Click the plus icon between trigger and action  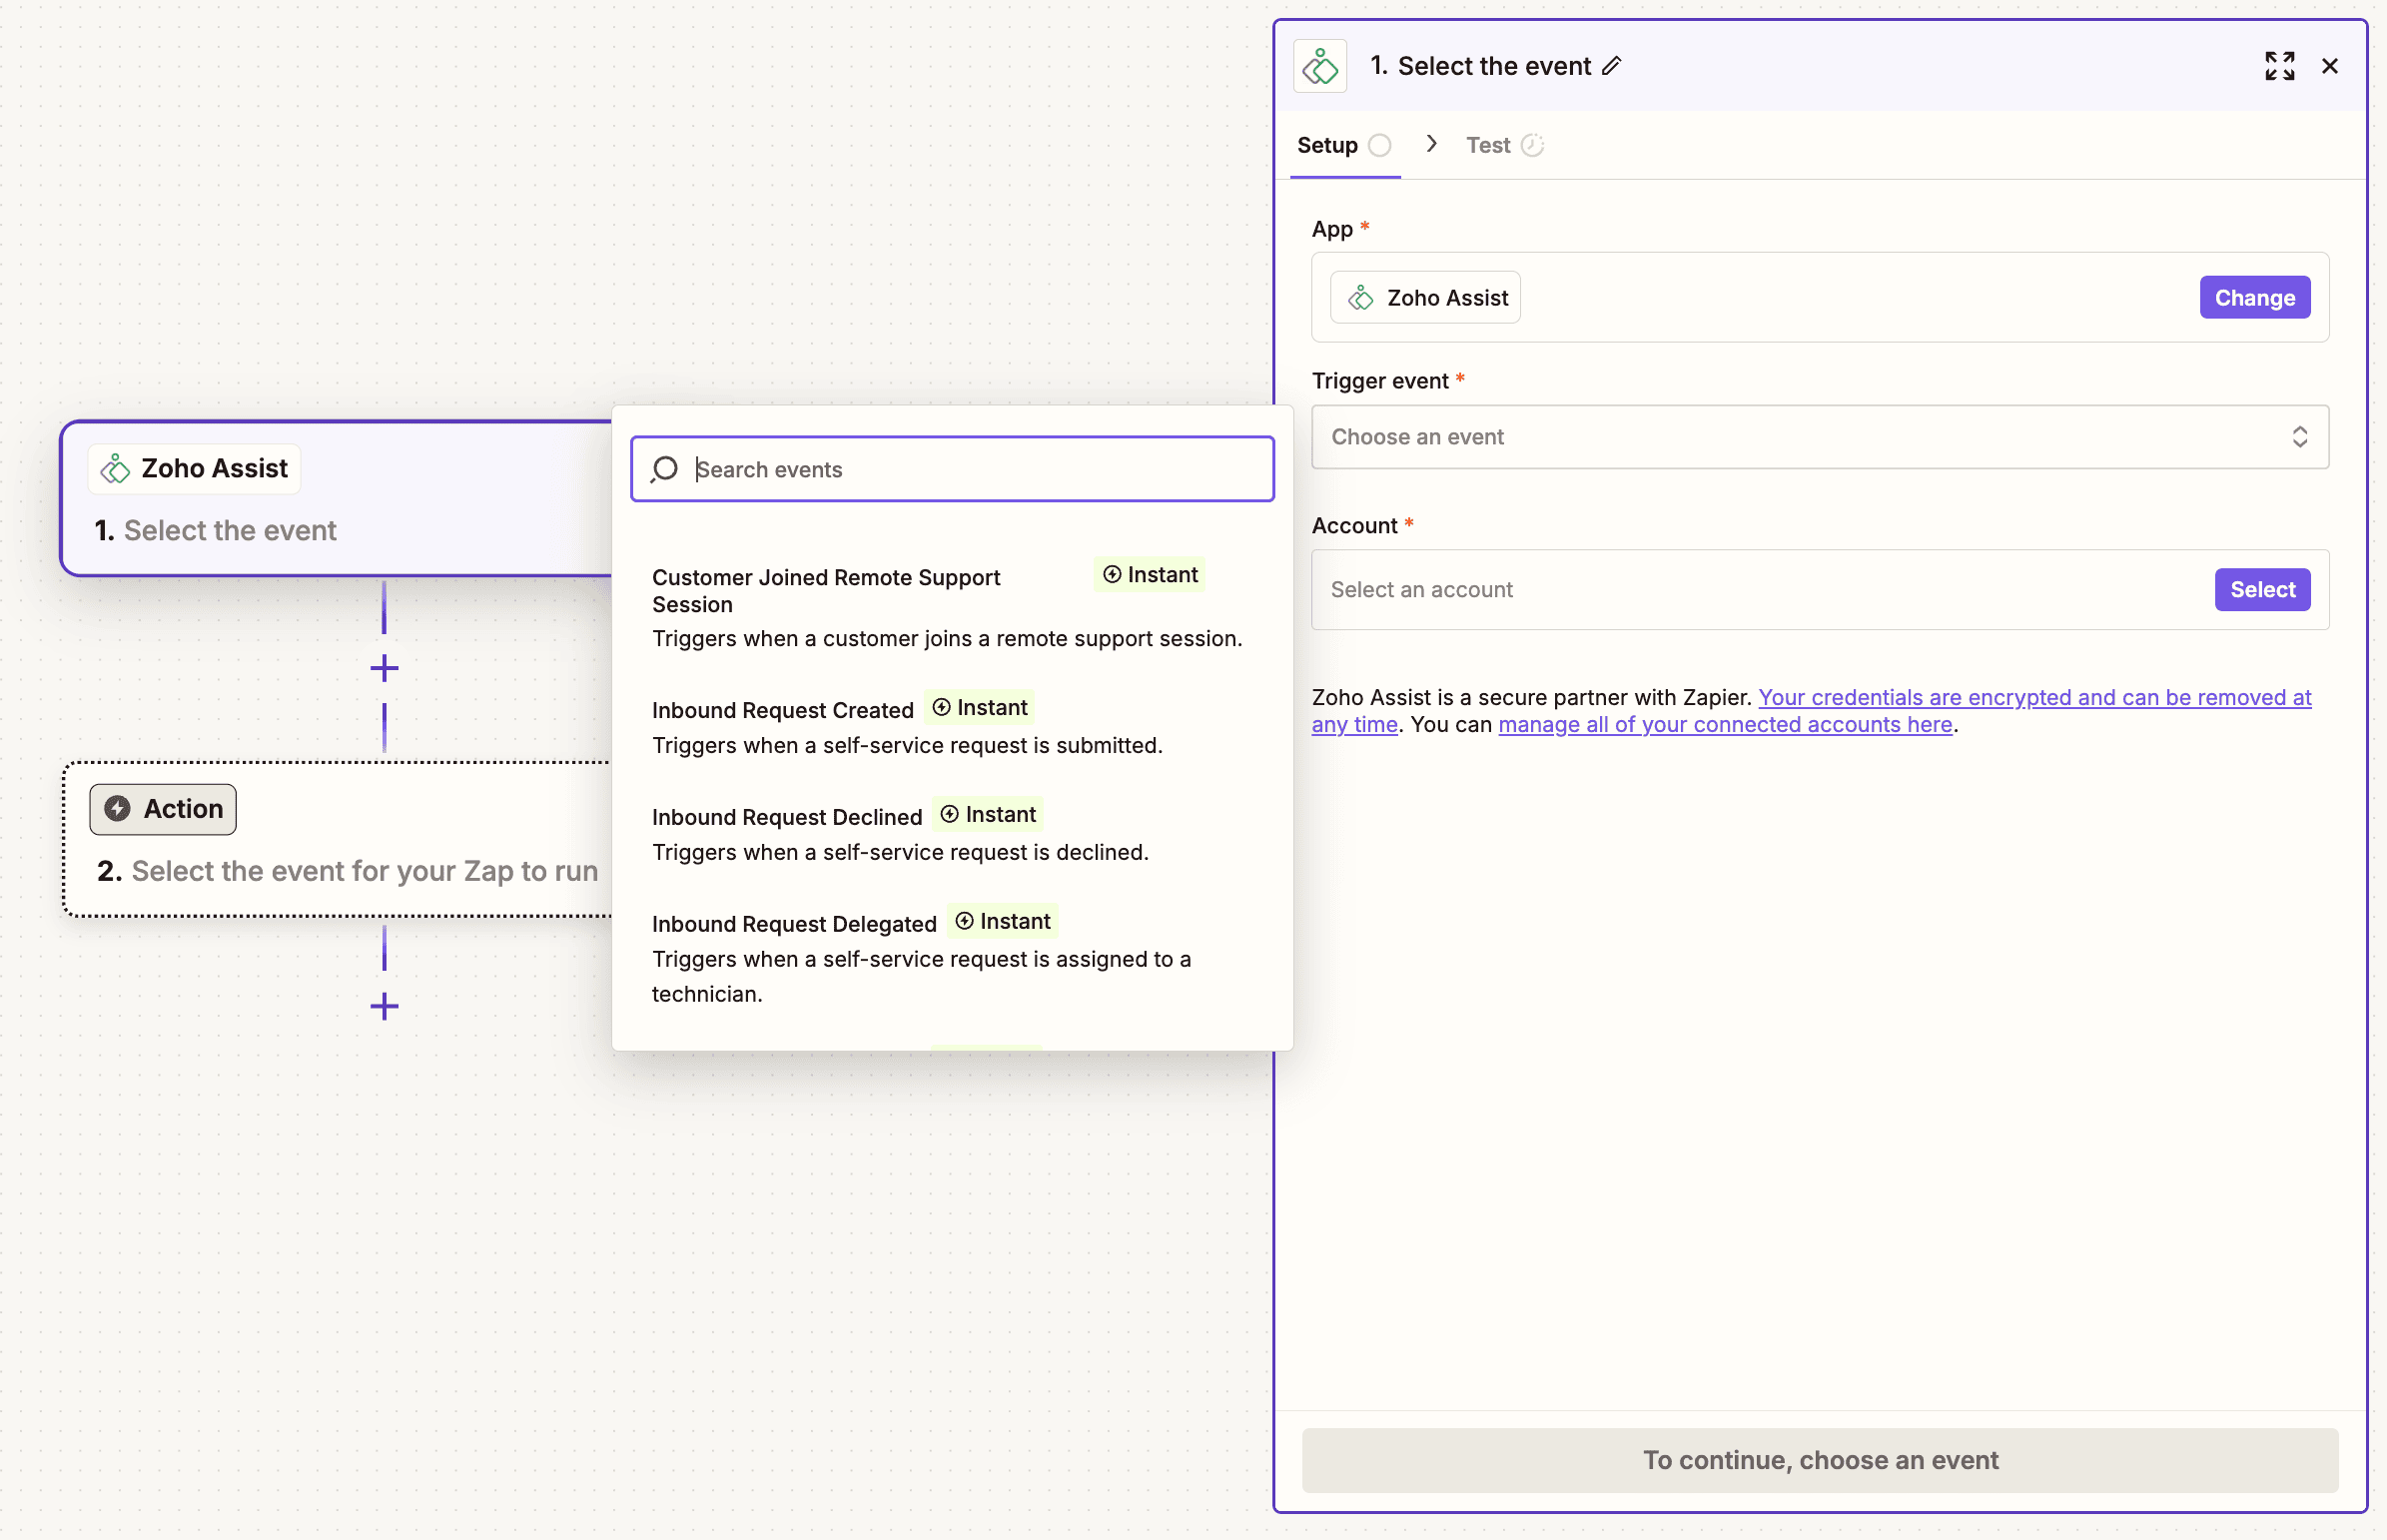384,668
